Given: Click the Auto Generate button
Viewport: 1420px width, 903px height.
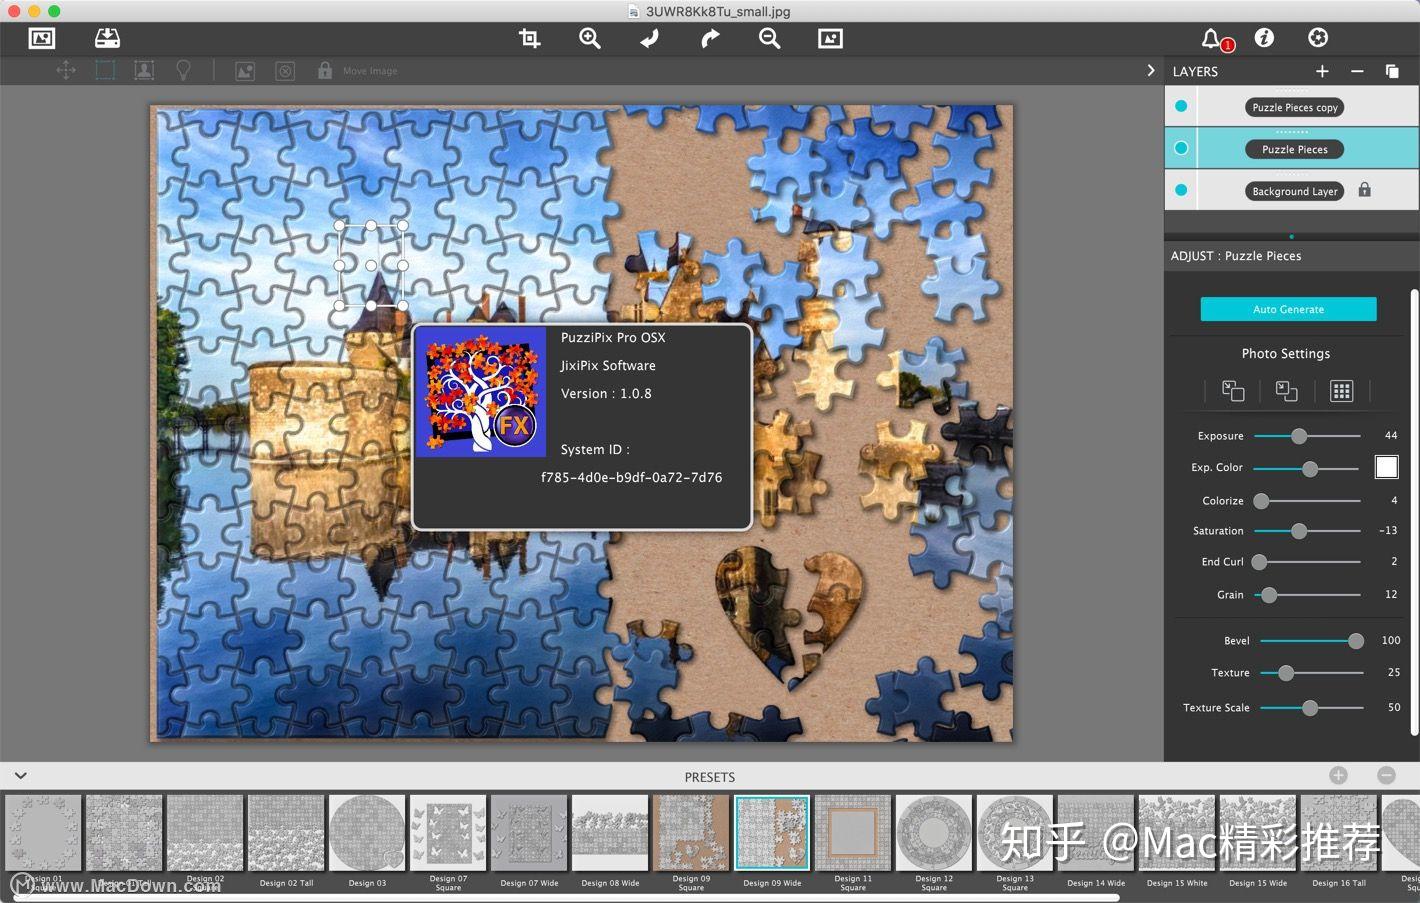Looking at the screenshot, I should [x=1288, y=309].
